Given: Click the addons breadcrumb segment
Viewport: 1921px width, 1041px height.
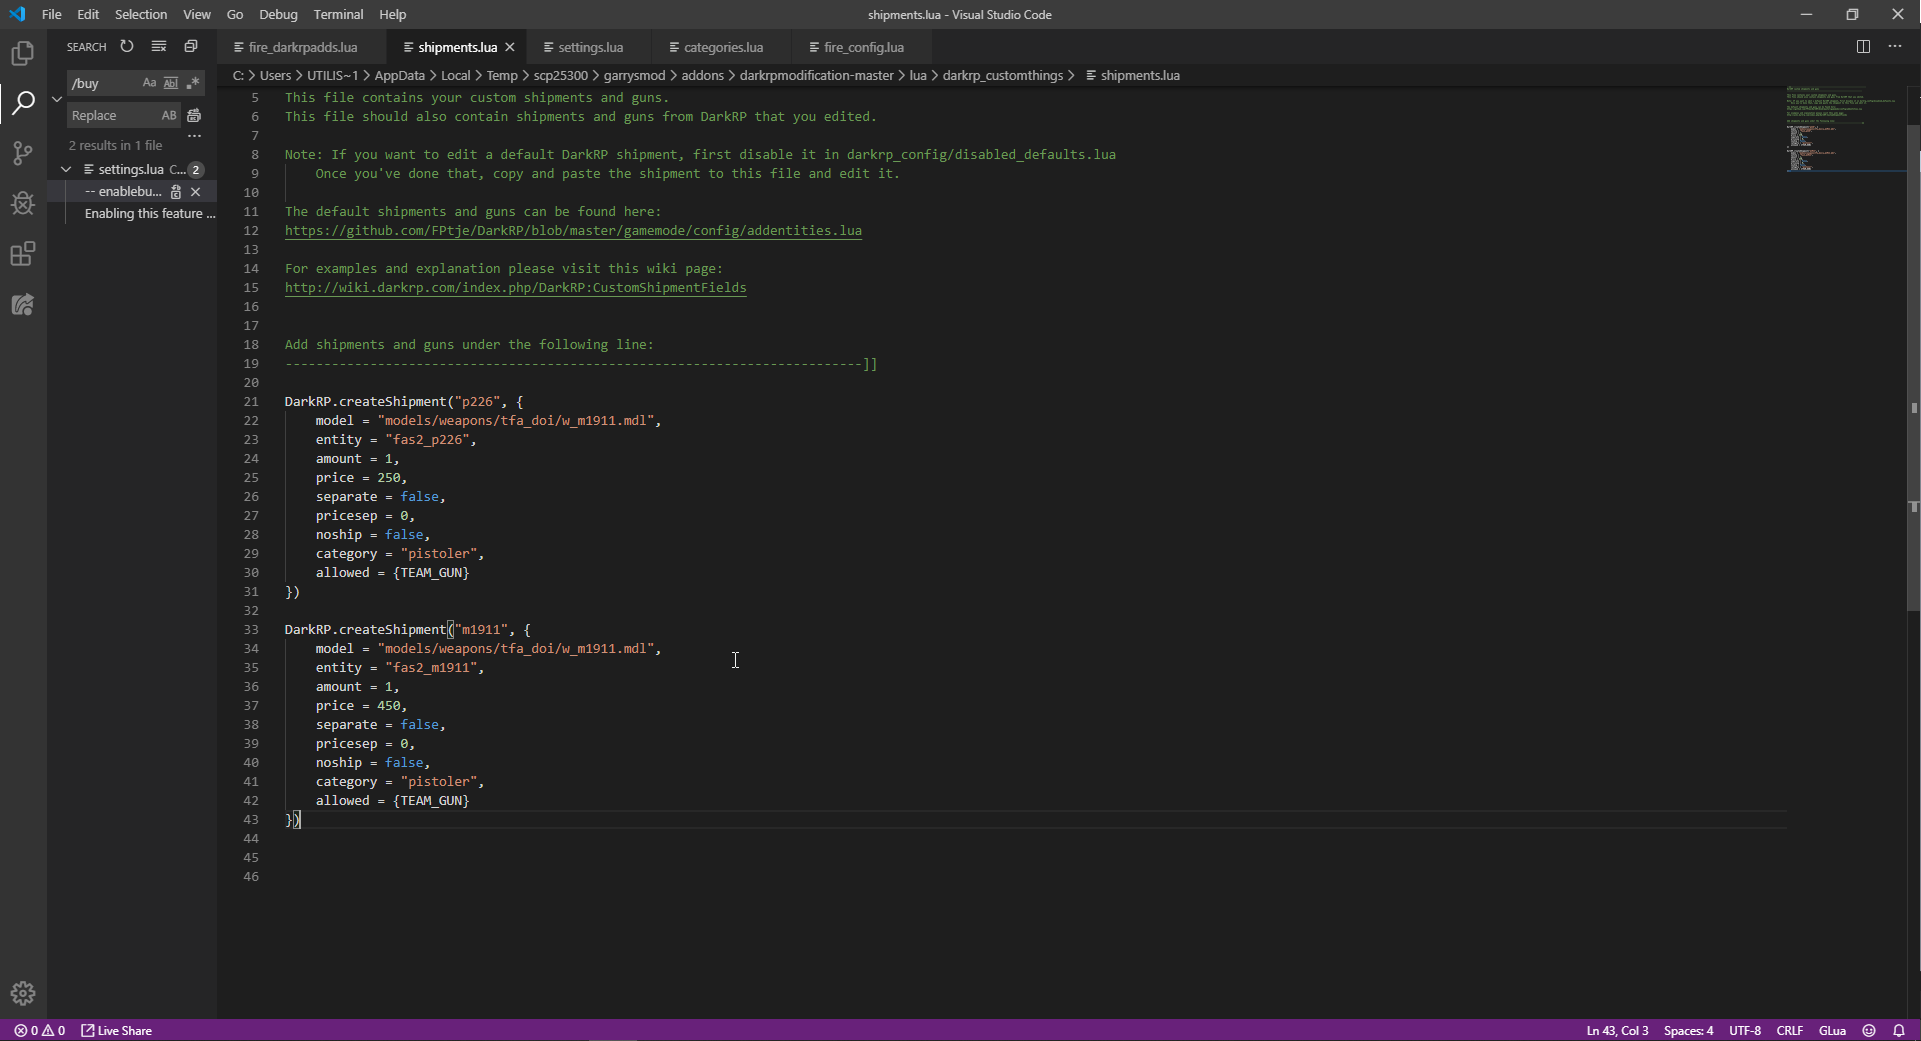Looking at the screenshot, I should [x=703, y=75].
